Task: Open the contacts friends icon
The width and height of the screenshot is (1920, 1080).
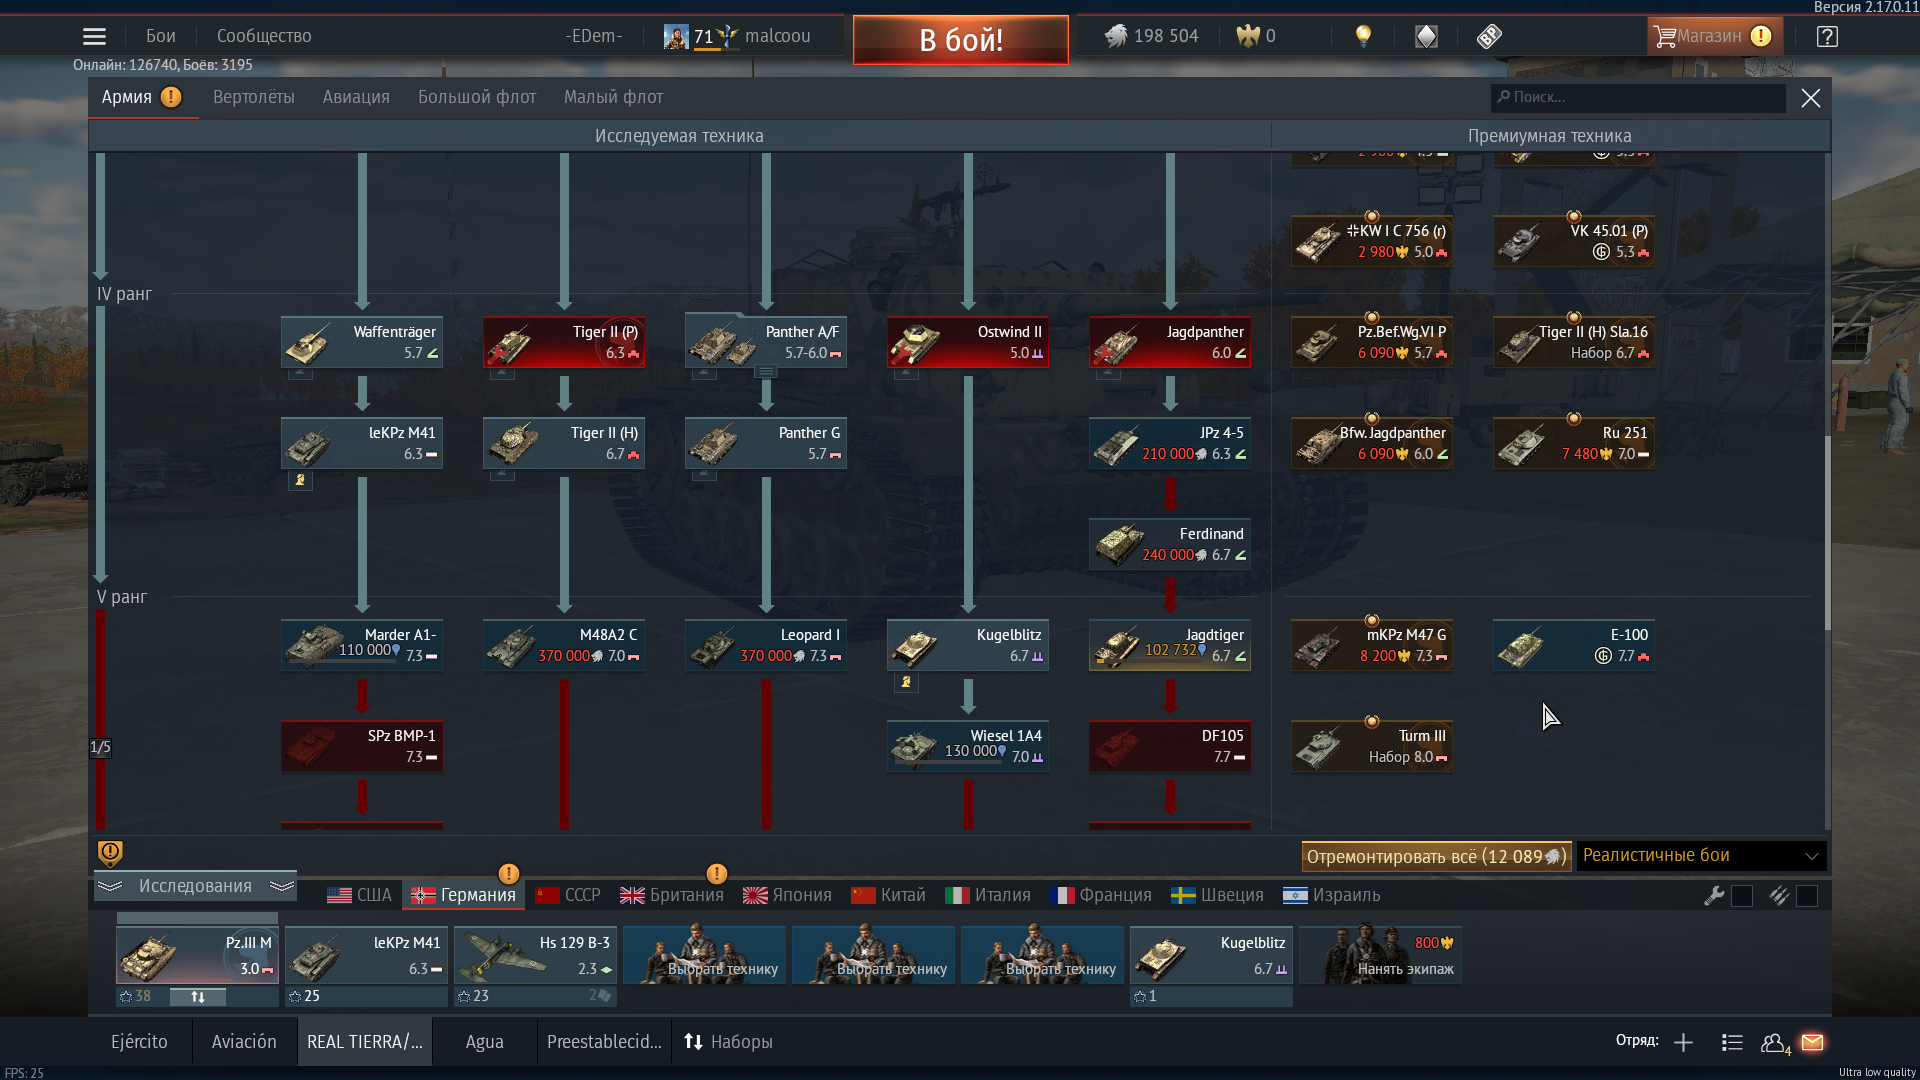Action: point(1775,1043)
